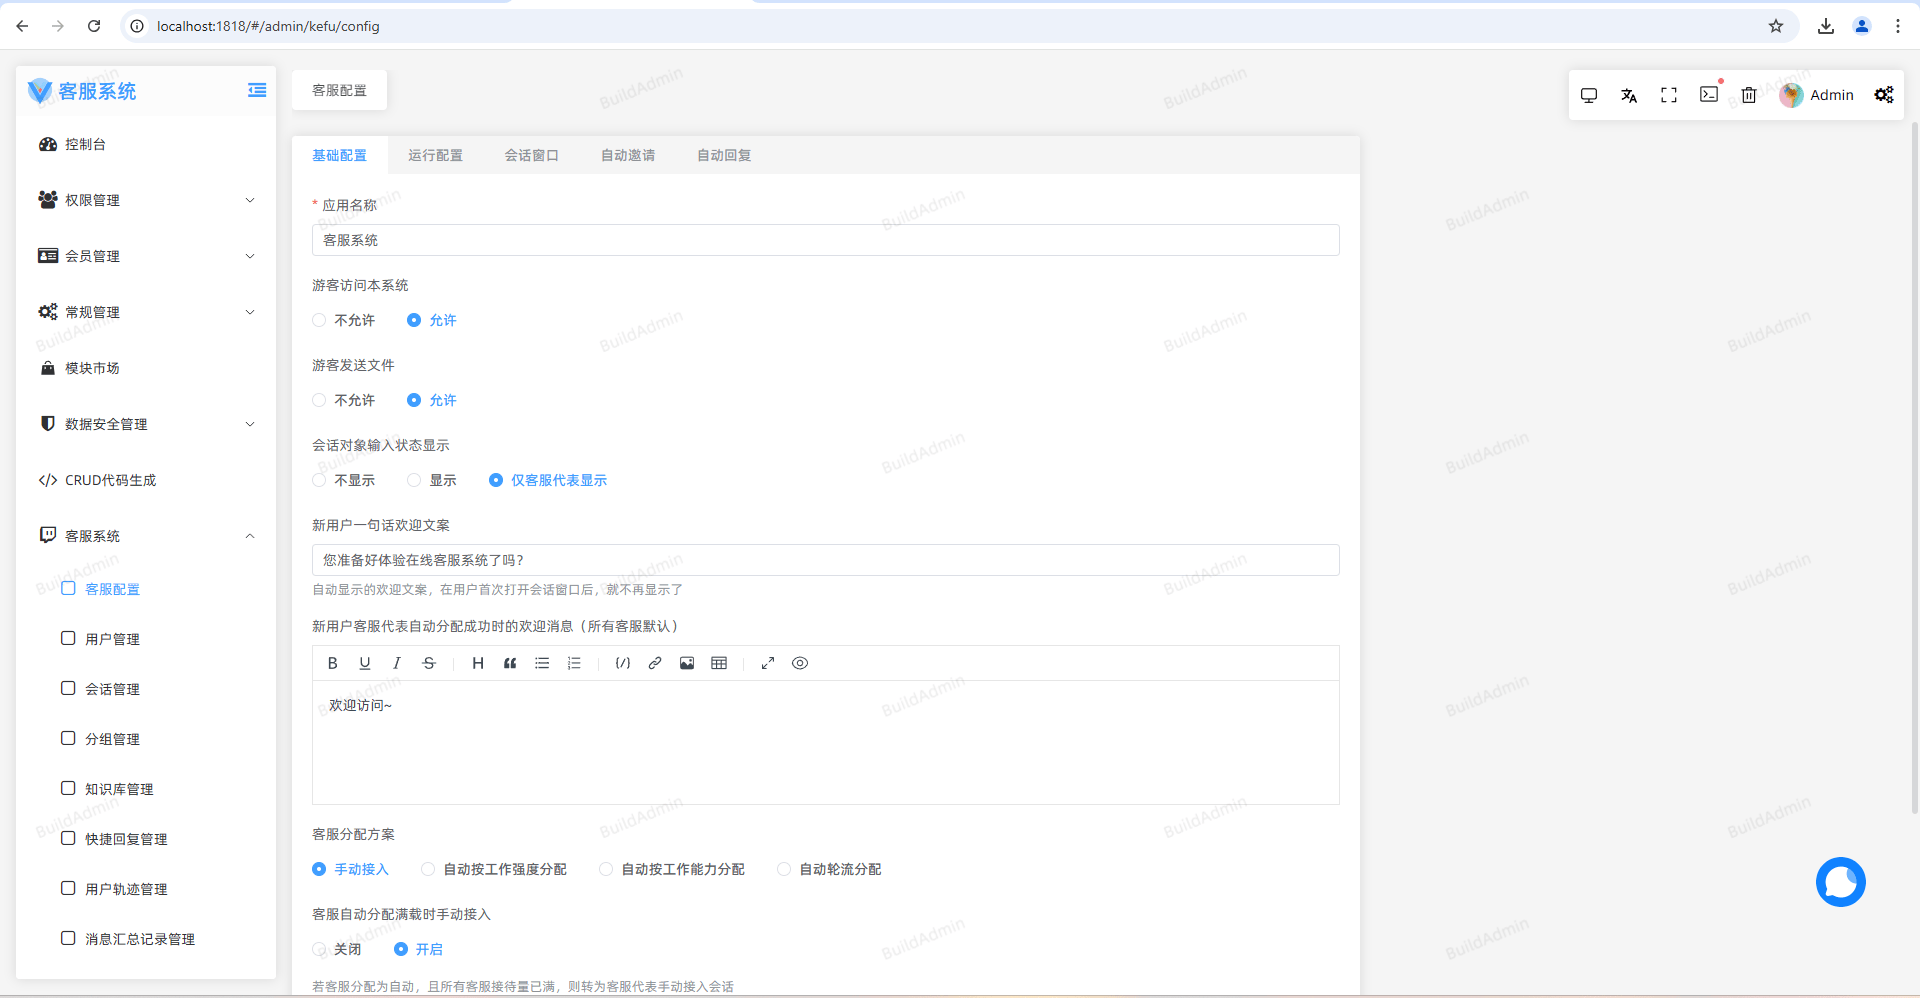Click the Admin avatar

[1791, 95]
